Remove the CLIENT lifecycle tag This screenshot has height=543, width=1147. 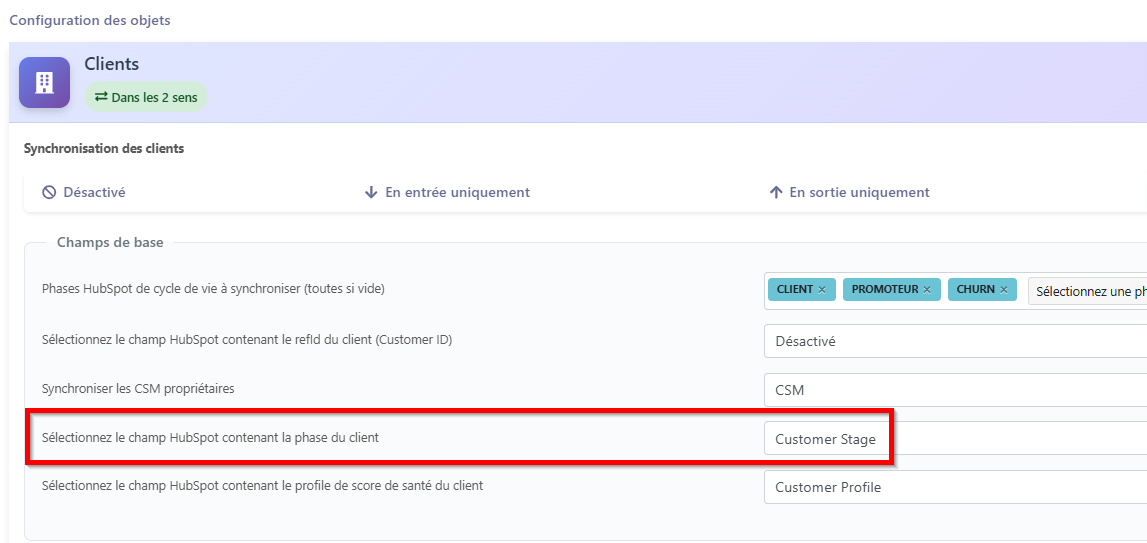(822, 290)
